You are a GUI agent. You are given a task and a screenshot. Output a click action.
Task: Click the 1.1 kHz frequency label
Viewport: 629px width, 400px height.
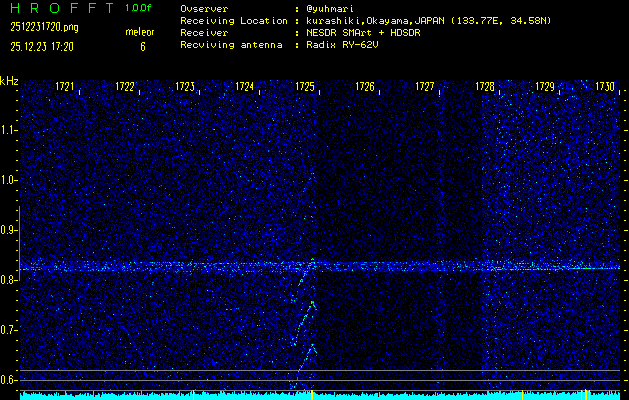(x=7, y=130)
